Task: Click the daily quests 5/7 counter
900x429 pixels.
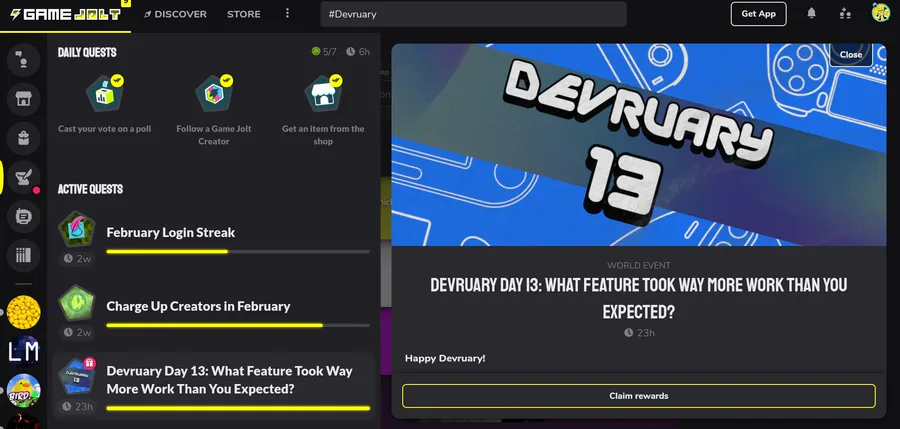Action: click(x=324, y=52)
